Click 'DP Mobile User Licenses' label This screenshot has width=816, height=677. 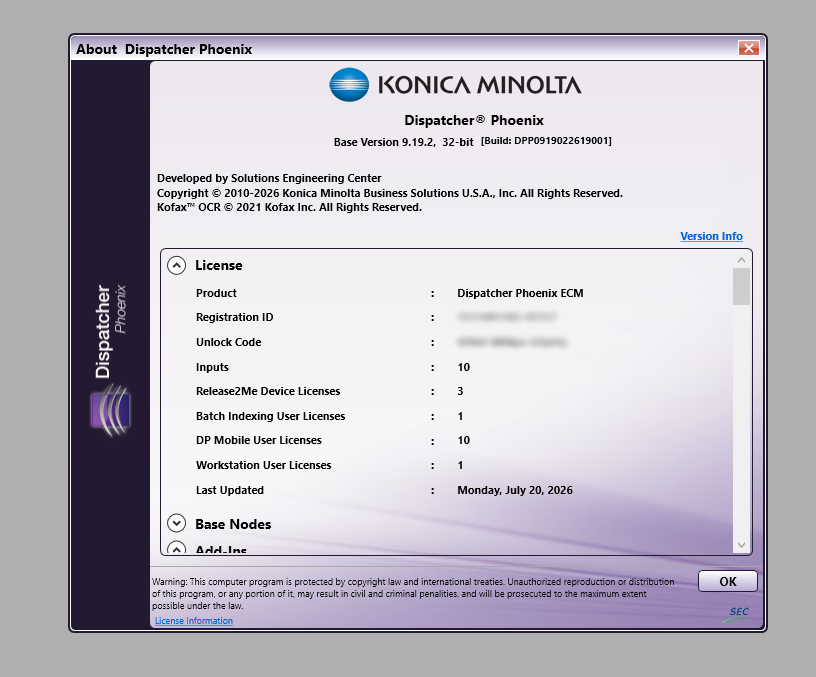point(259,440)
